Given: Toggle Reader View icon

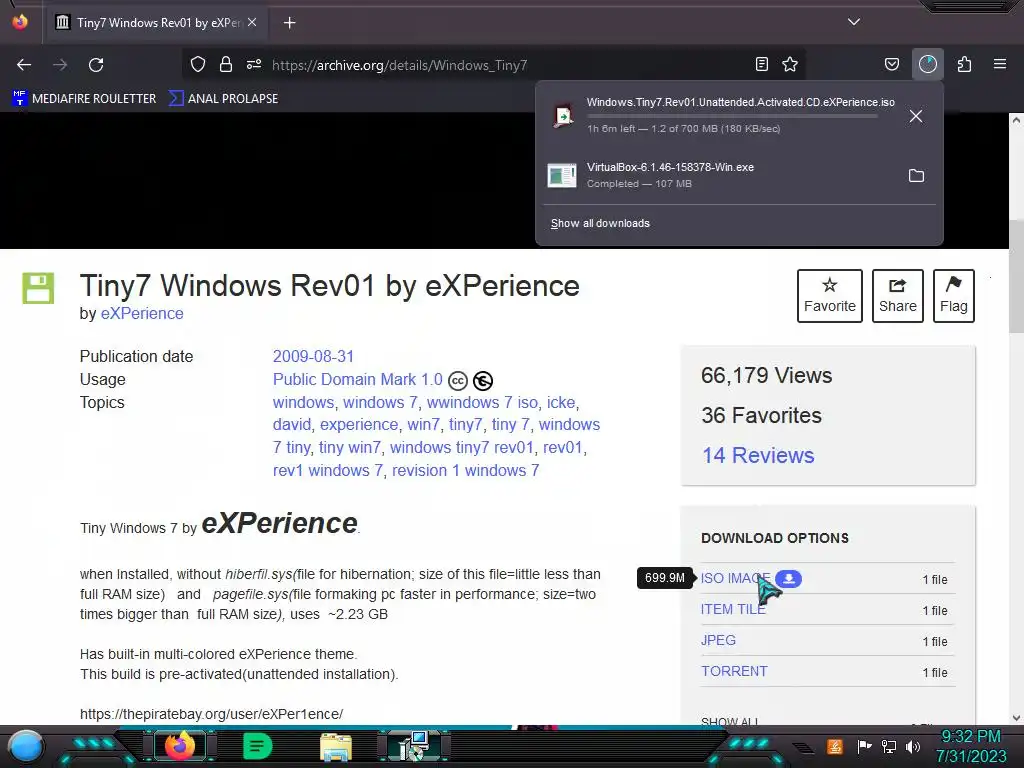Looking at the screenshot, I should click(761, 64).
